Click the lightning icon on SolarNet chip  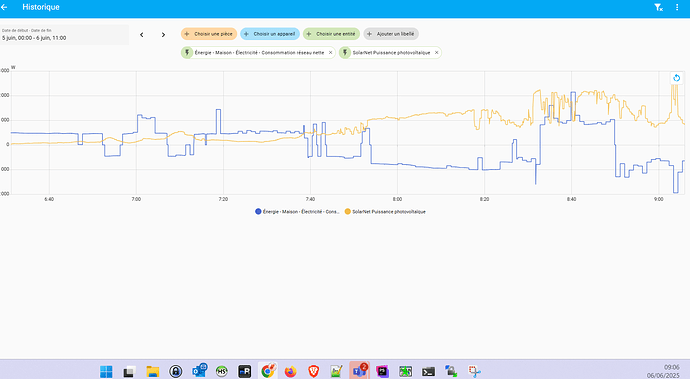tap(345, 53)
